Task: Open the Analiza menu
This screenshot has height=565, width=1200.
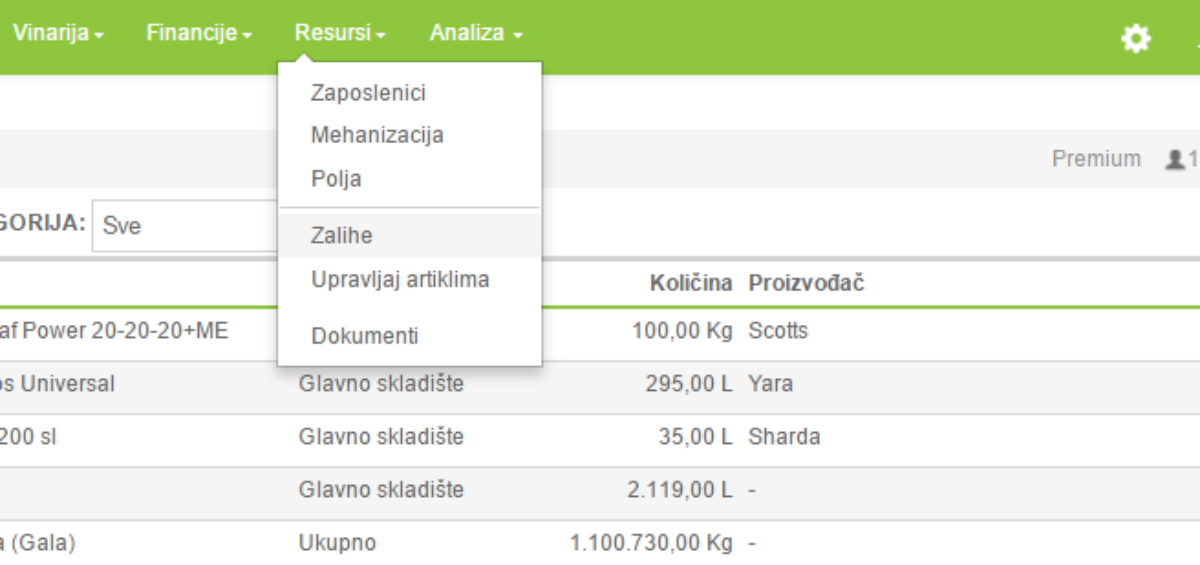Action: pos(476,33)
